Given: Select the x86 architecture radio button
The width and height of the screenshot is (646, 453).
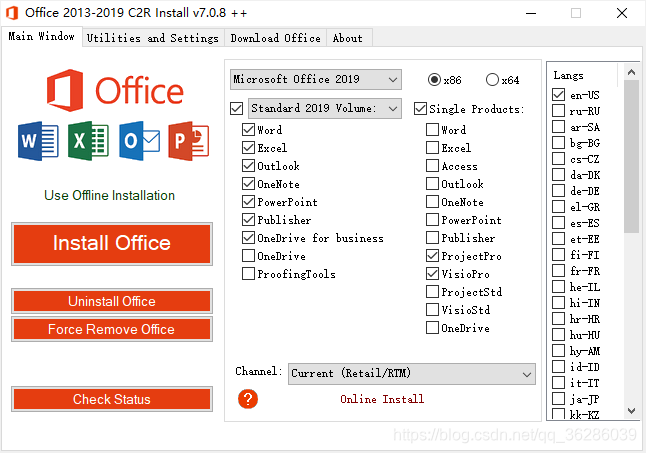Looking at the screenshot, I should coord(434,79).
